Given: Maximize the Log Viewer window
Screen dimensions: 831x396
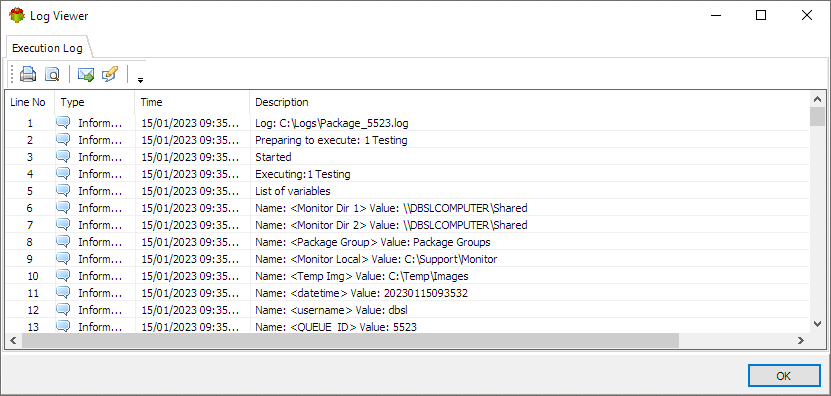Looking at the screenshot, I should pos(761,15).
